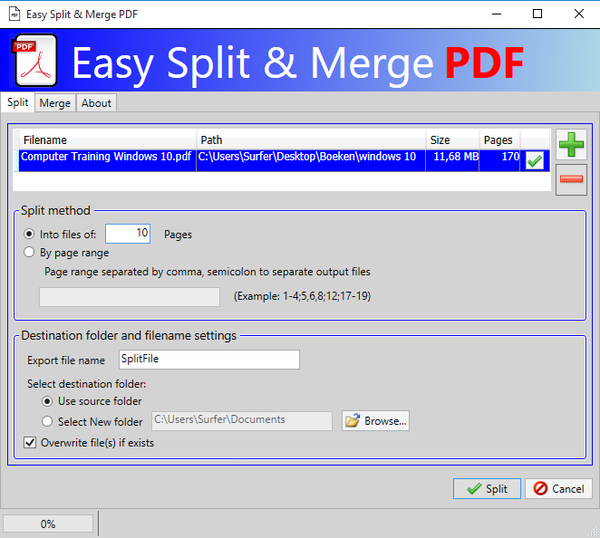Viewport: 600px width, 538px height.
Task: Open the About tab
Action: pyautogui.click(x=97, y=103)
